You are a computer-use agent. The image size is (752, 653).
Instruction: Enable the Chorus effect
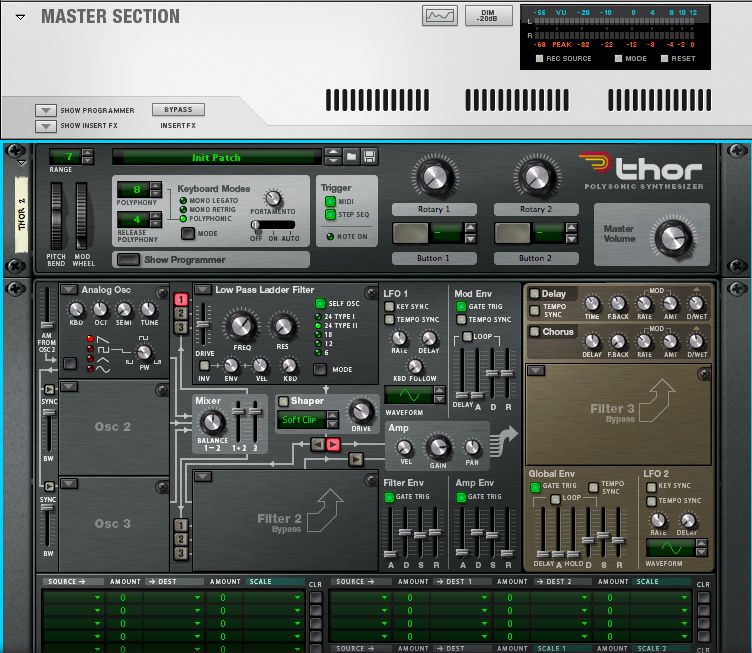pos(534,331)
